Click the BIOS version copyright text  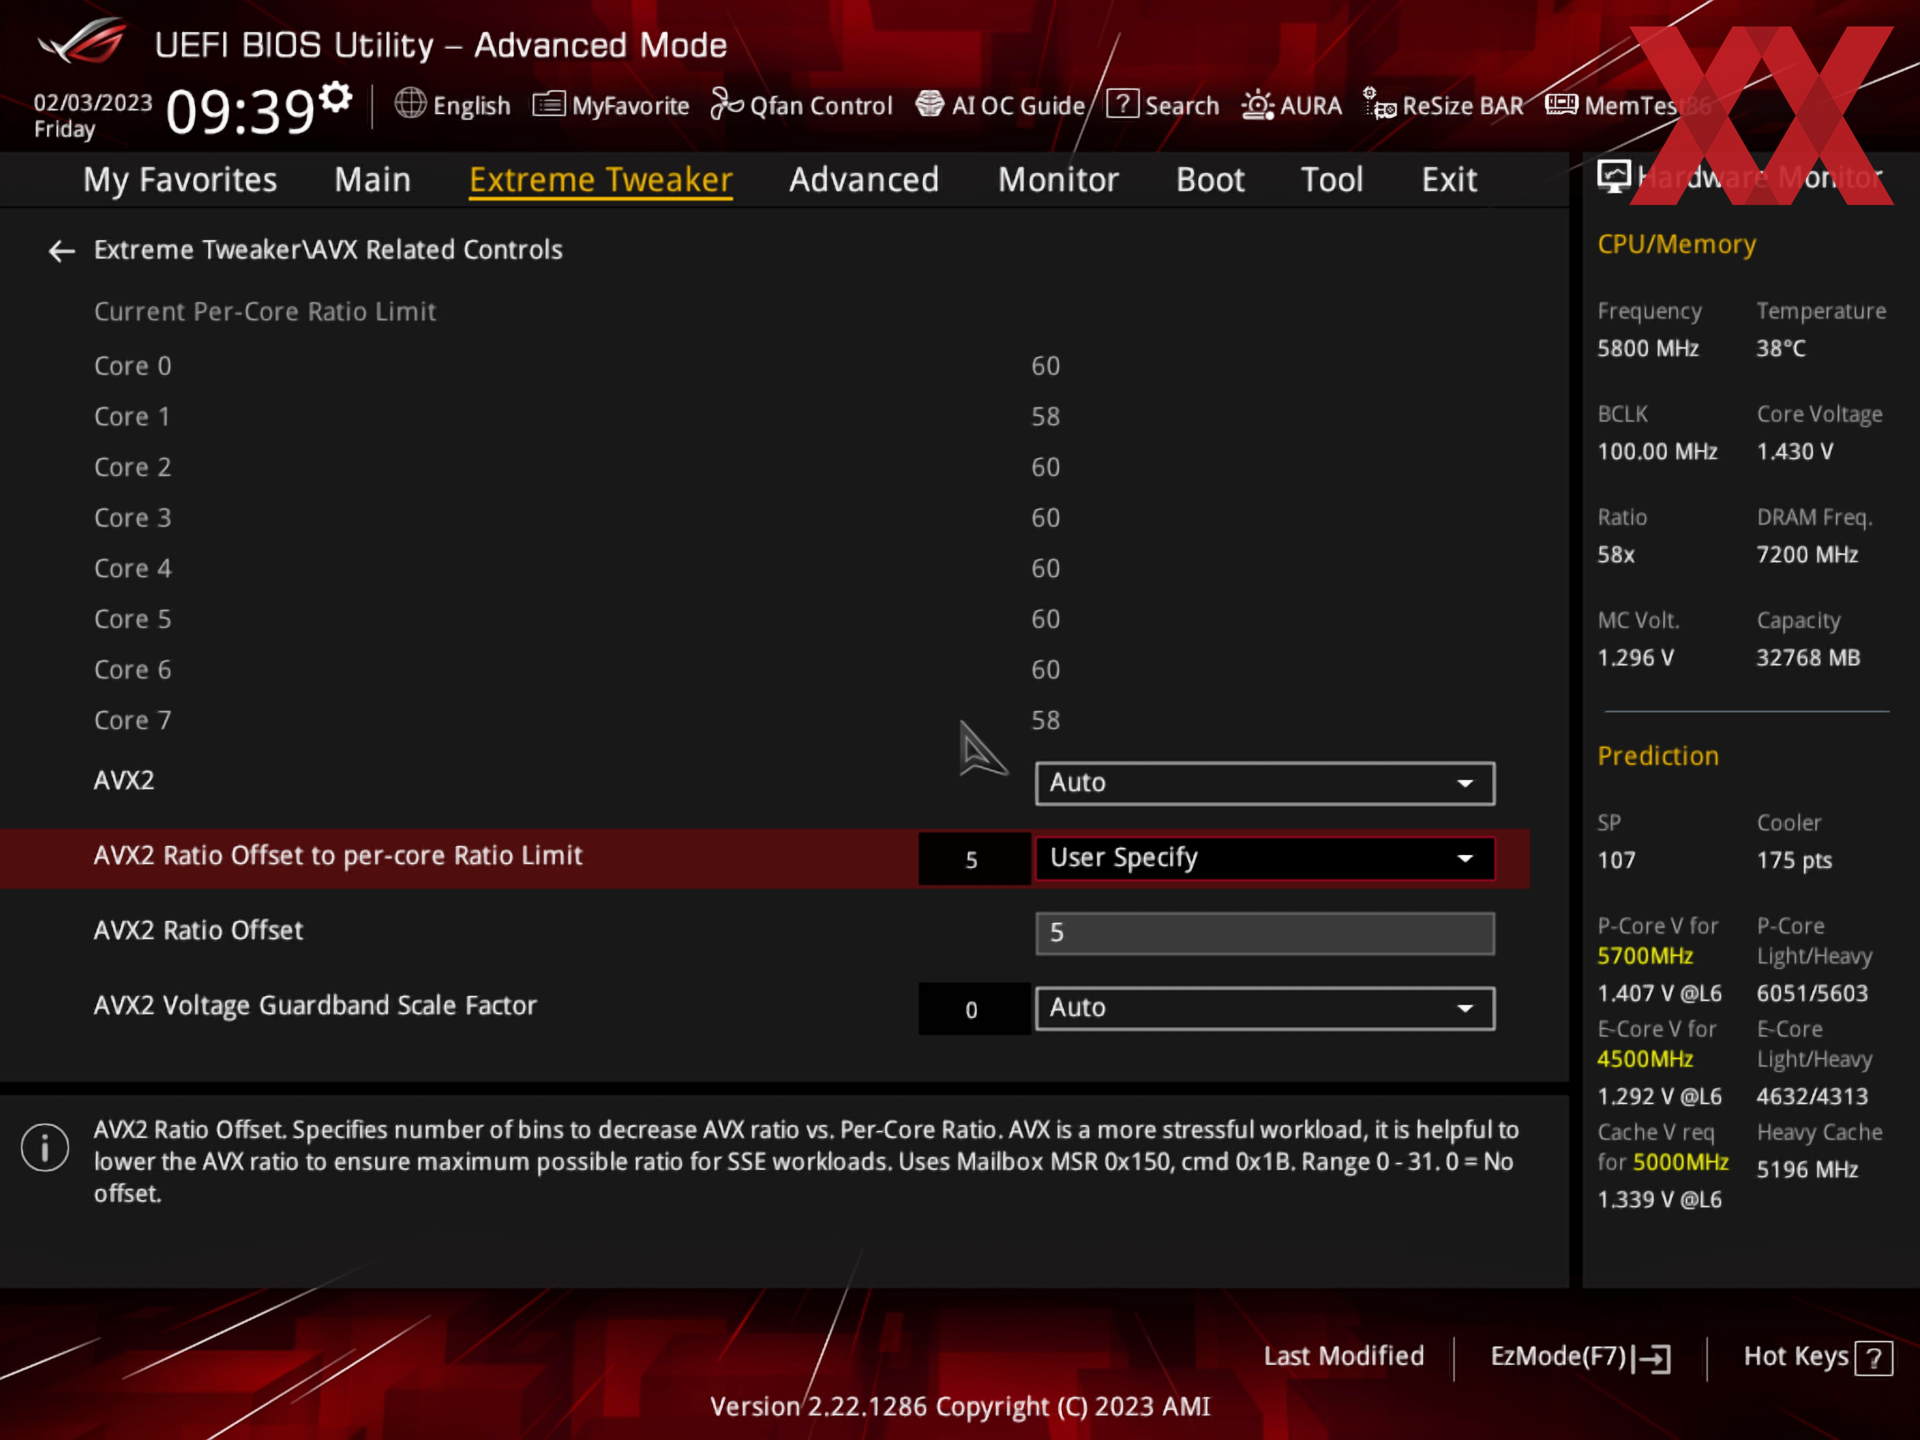(960, 1406)
